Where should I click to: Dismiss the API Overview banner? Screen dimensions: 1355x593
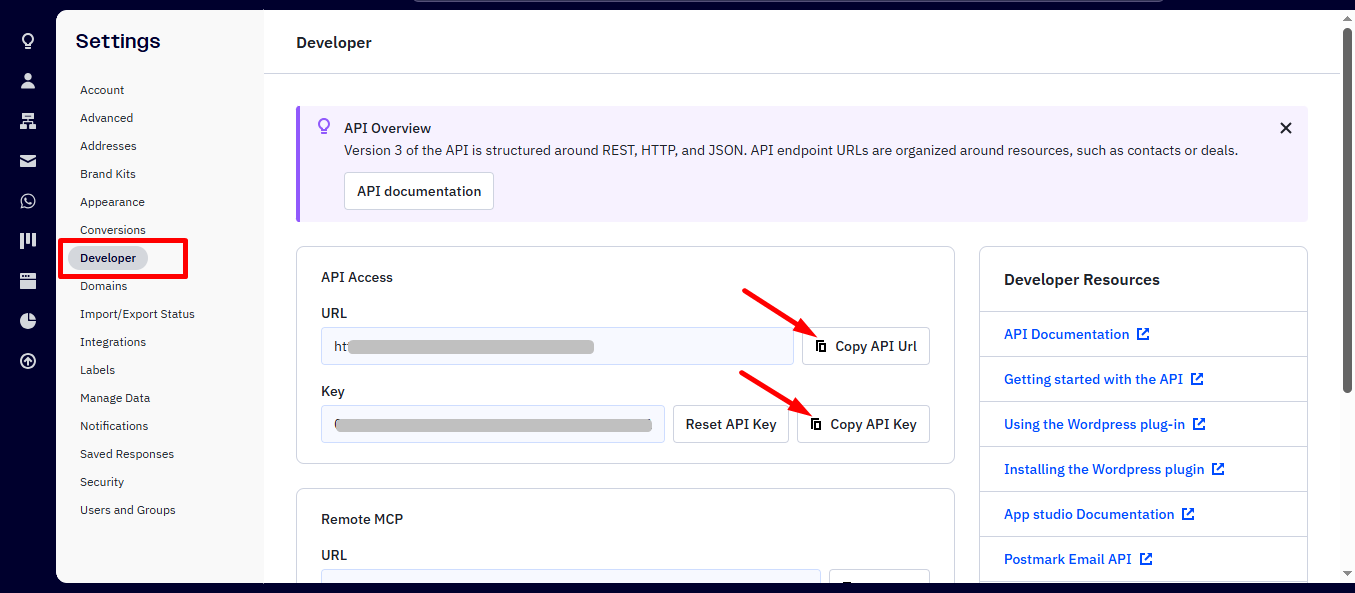[x=1285, y=127]
